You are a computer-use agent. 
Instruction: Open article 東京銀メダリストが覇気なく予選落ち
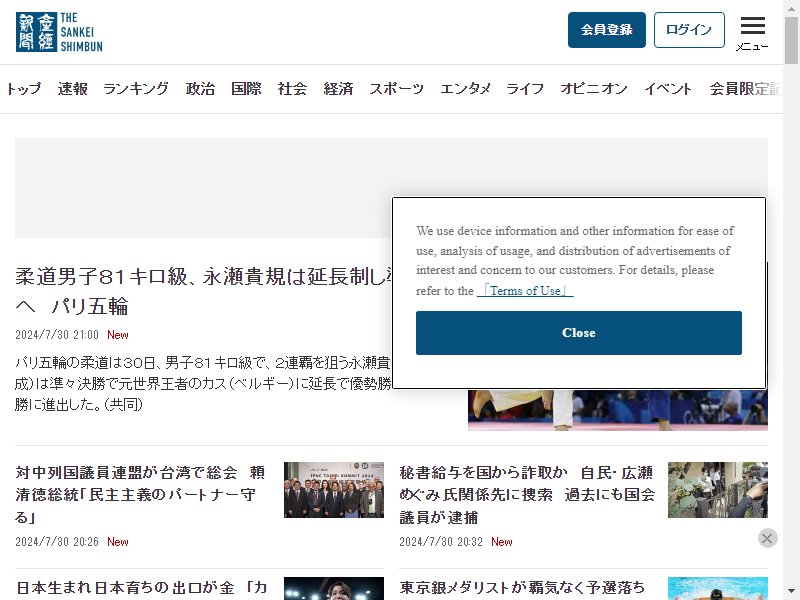(x=522, y=588)
